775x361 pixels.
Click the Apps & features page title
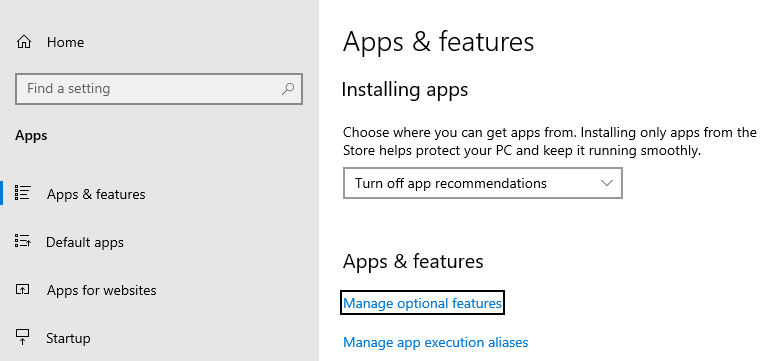[x=438, y=42]
